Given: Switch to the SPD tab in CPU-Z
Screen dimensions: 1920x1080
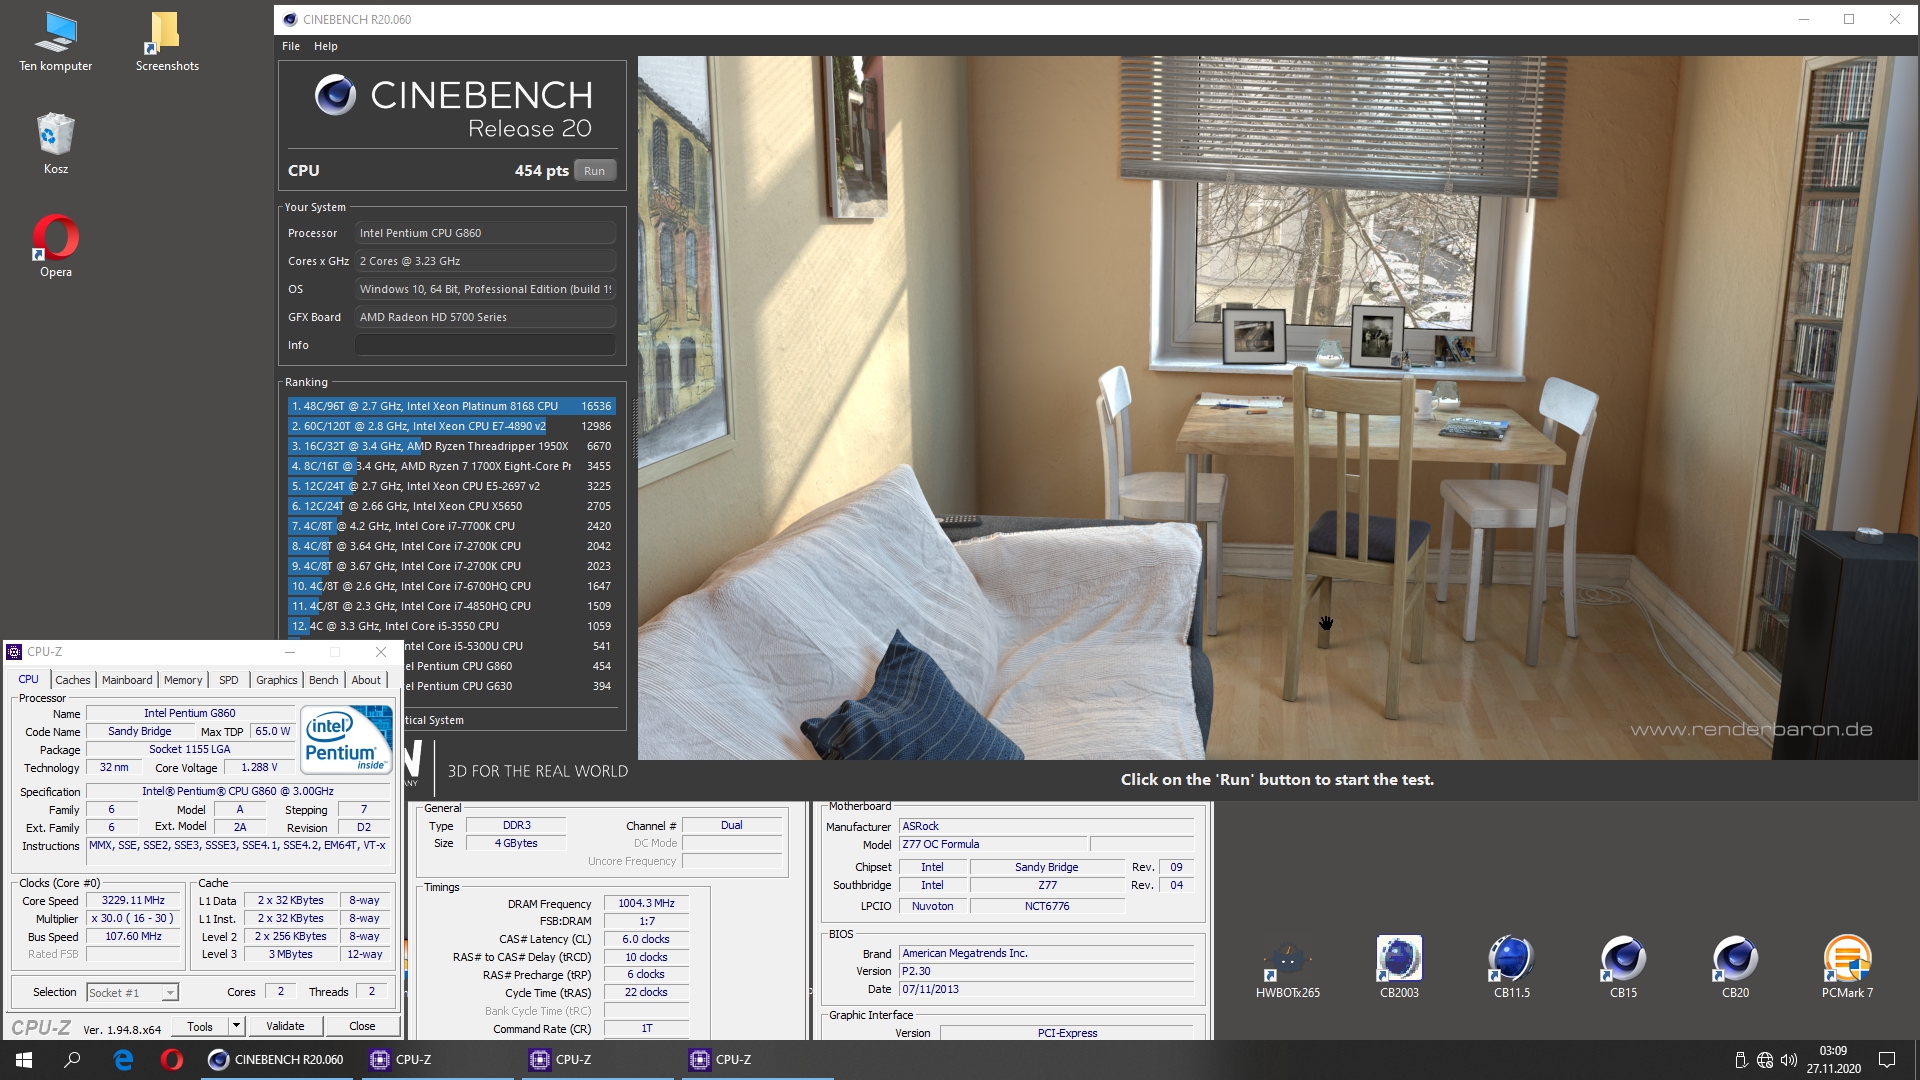Looking at the screenshot, I should pos(229,680).
